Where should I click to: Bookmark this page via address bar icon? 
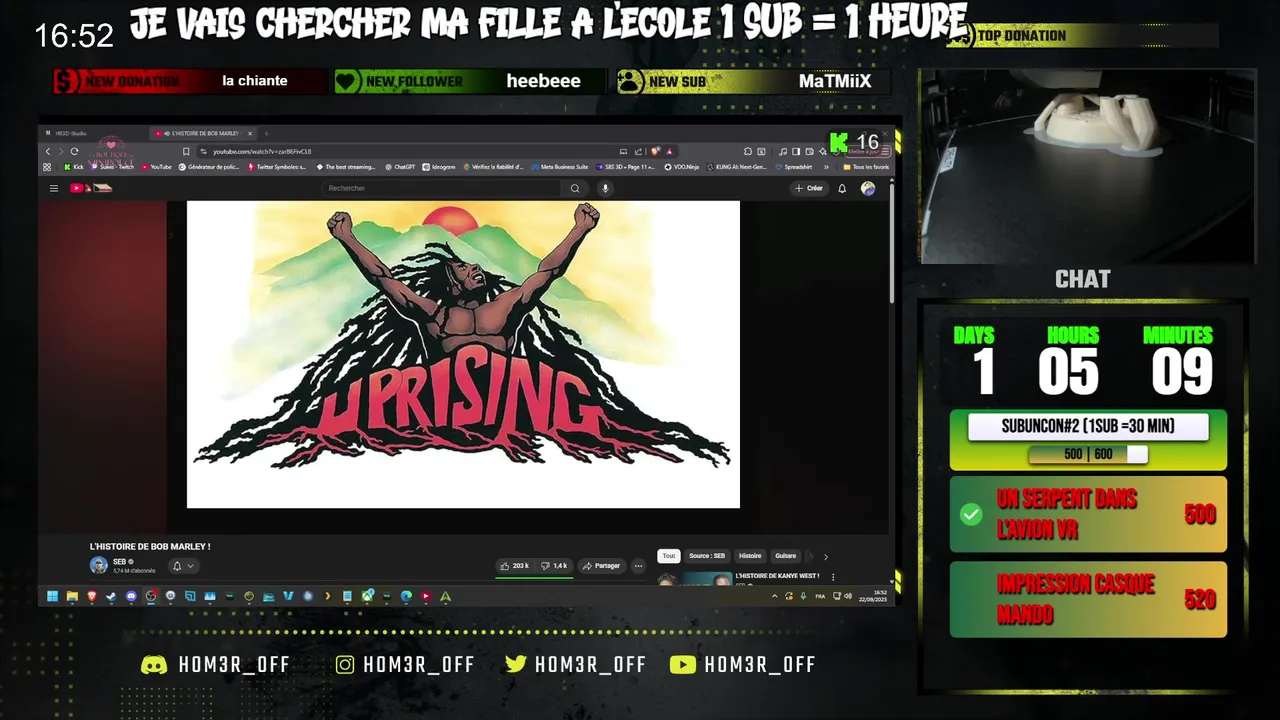186,151
